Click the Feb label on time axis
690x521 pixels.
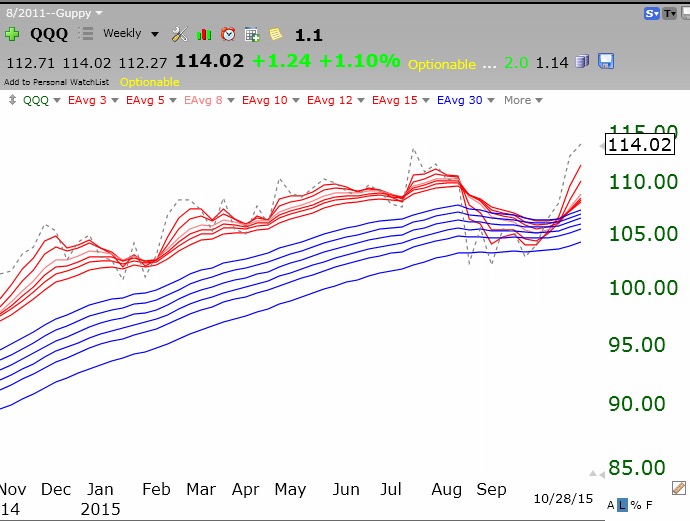156,489
